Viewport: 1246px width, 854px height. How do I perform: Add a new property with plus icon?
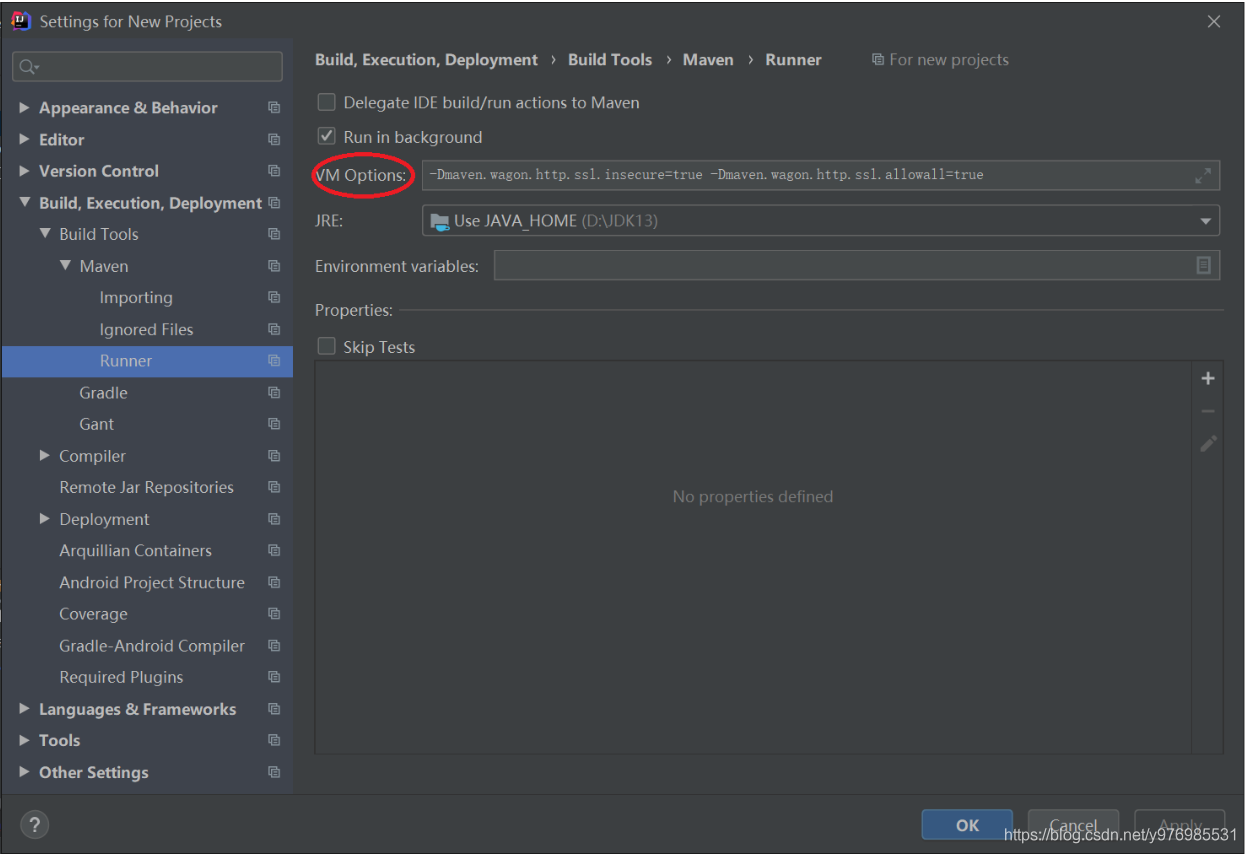[x=1208, y=378]
